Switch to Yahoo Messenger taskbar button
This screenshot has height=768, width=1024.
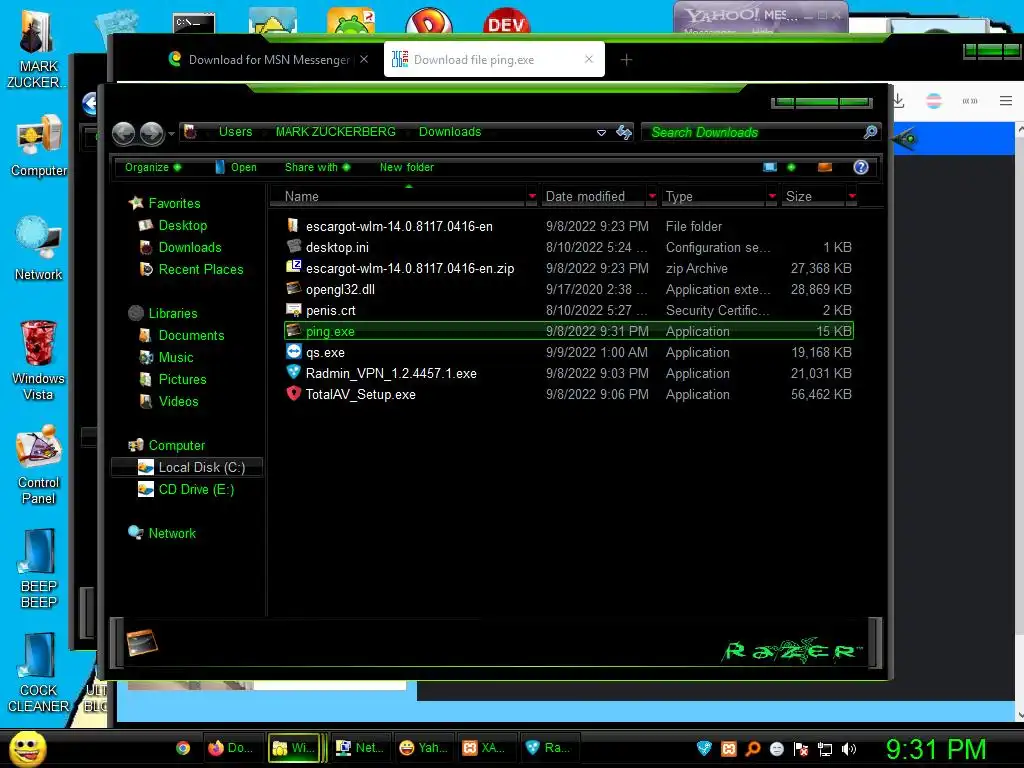tap(424, 748)
